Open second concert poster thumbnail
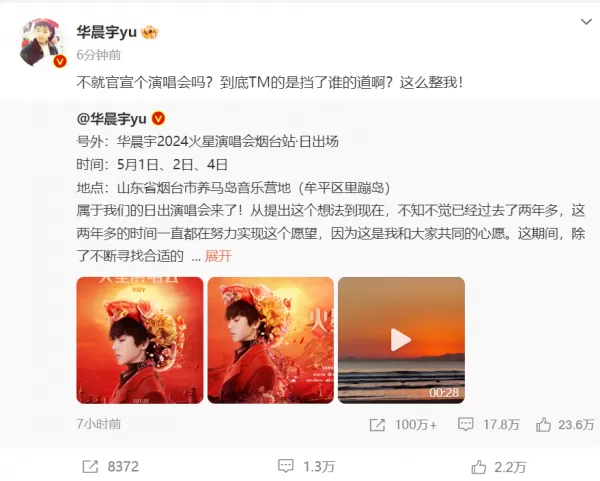The width and height of the screenshot is (600, 481). click(271, 340)
